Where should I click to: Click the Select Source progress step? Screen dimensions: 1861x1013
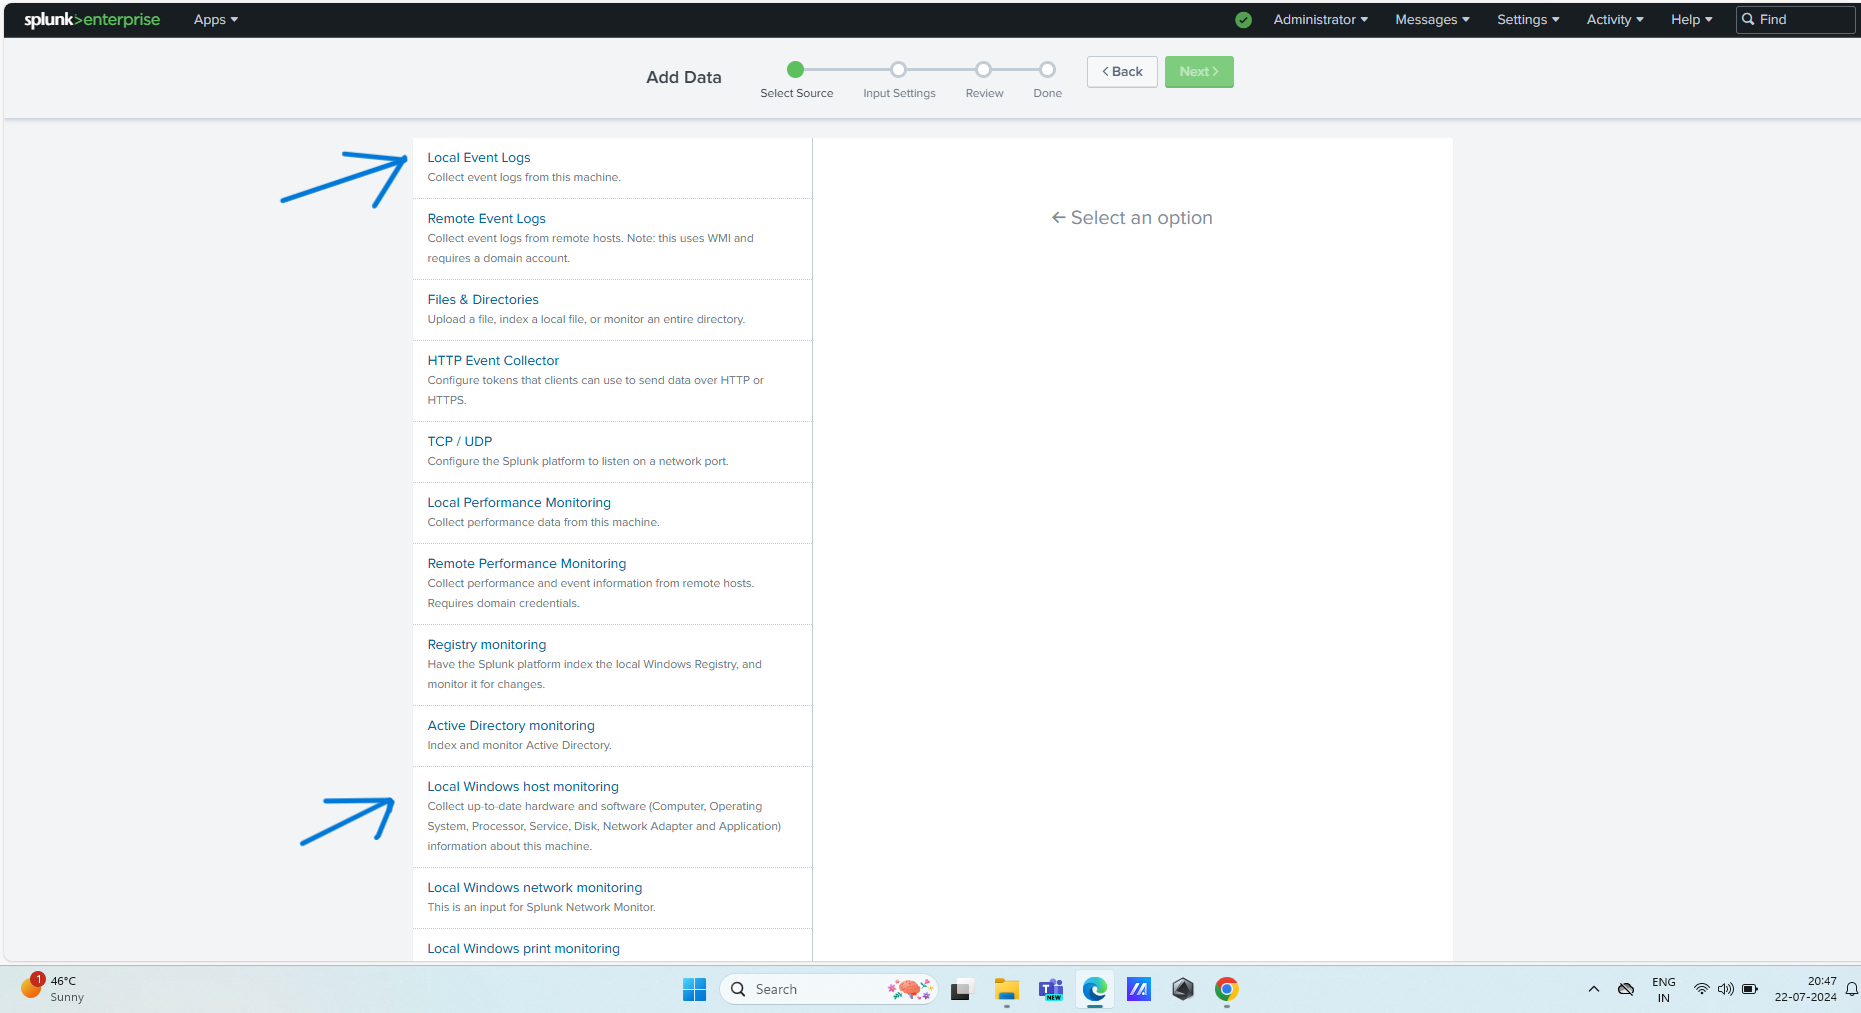point(795,70)
